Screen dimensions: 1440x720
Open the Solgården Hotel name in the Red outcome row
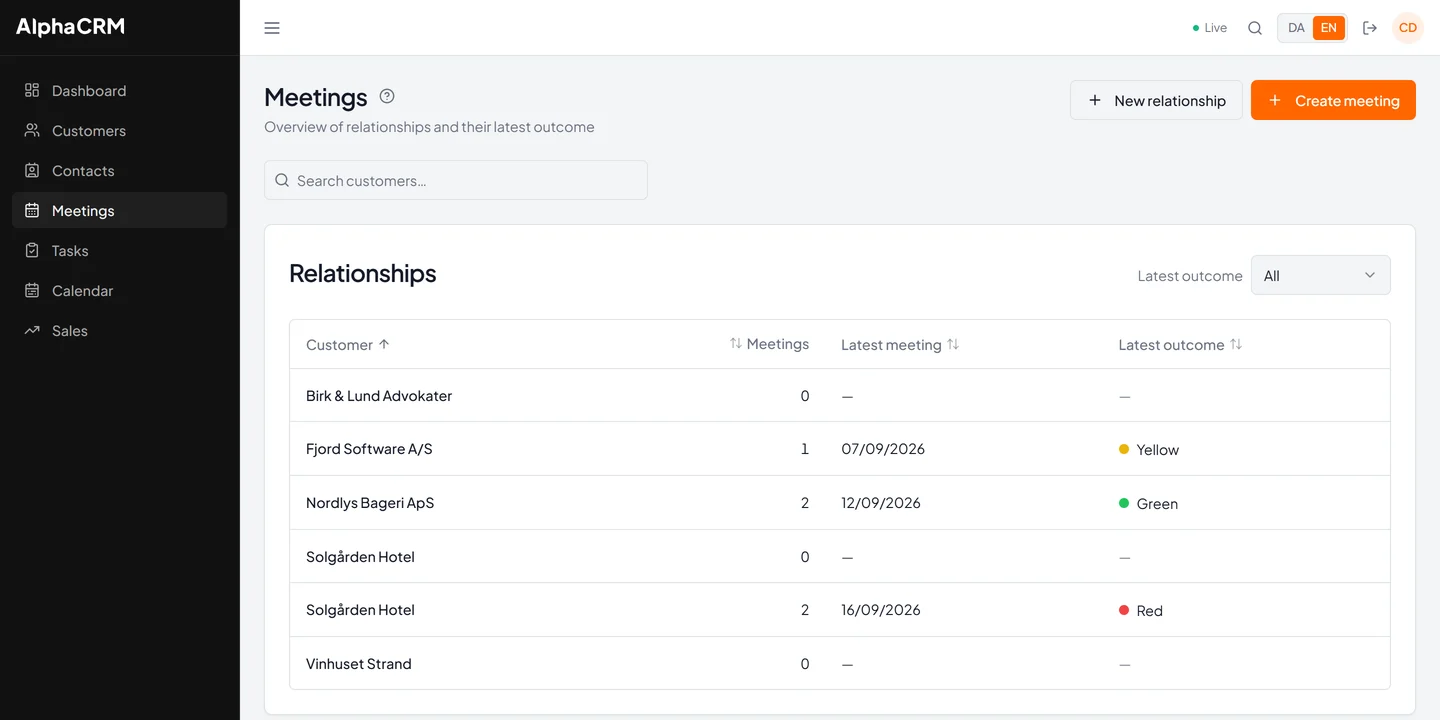point(360,610)
